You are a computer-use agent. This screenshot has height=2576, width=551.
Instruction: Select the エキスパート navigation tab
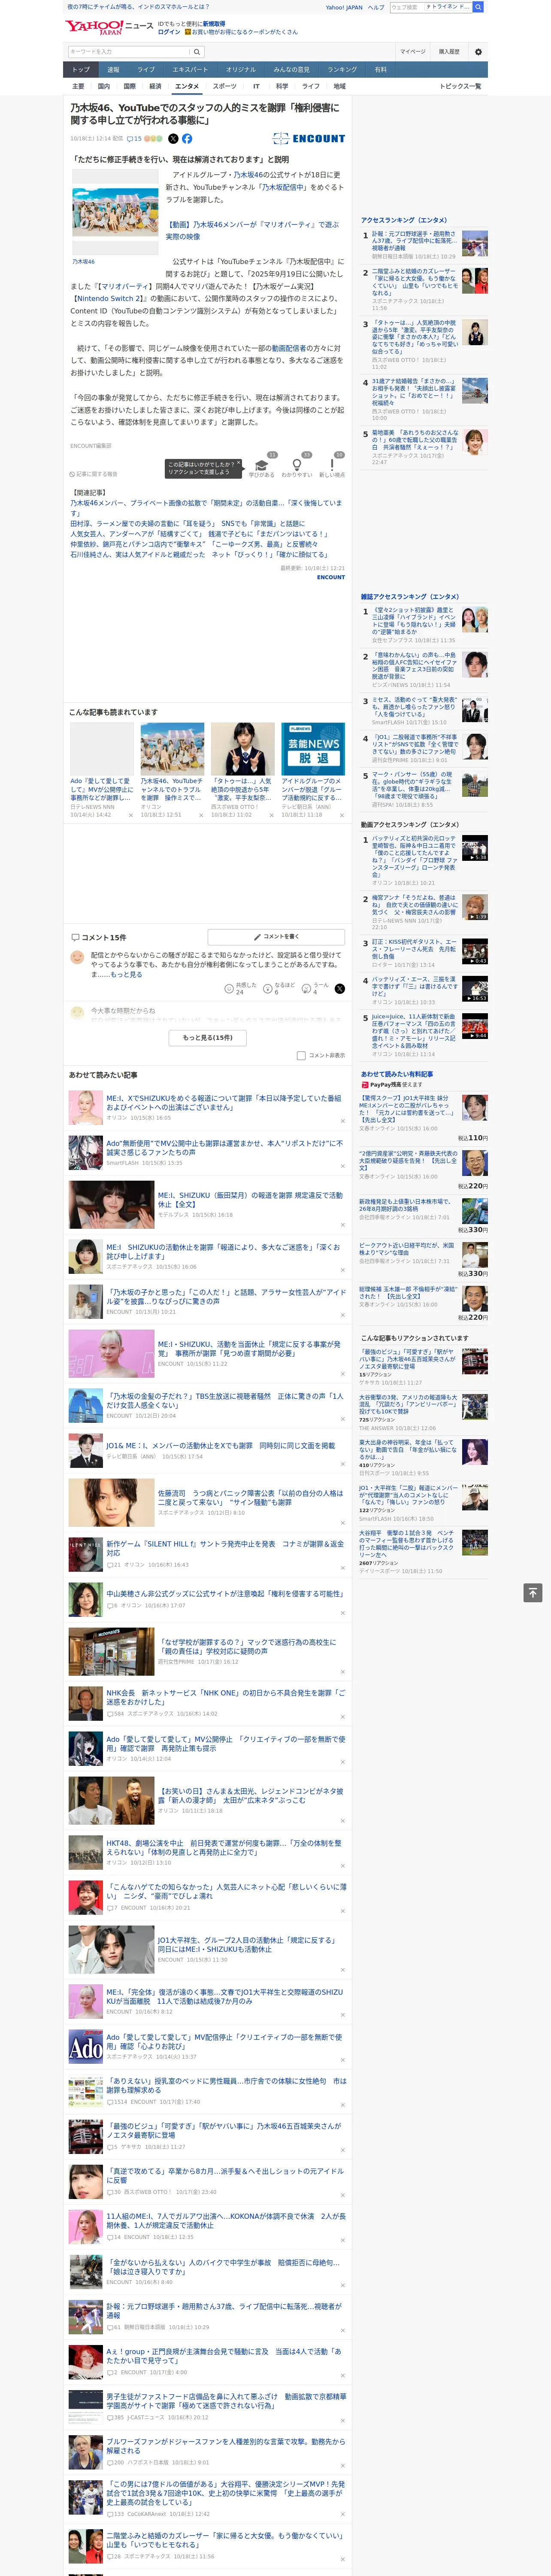(190, 70)
